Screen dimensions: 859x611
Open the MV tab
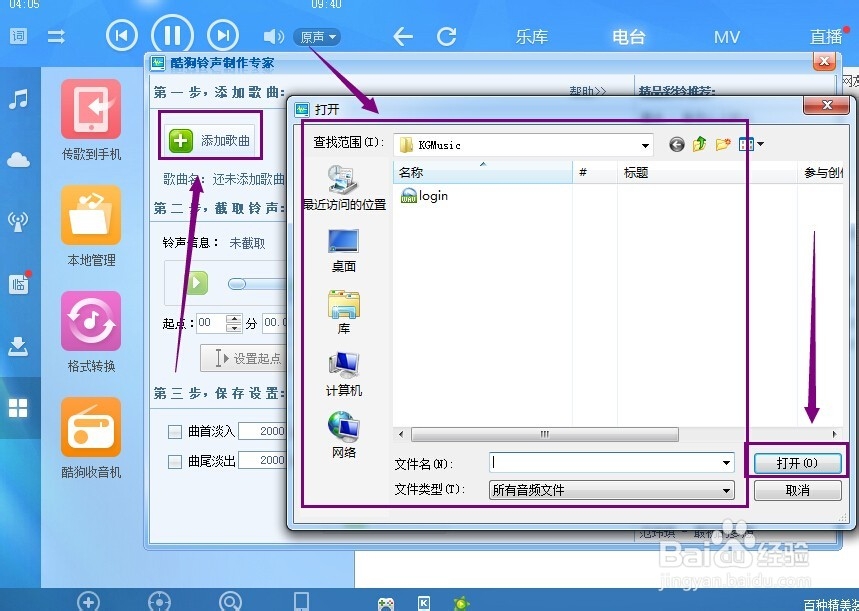click(x=726, y=37)
